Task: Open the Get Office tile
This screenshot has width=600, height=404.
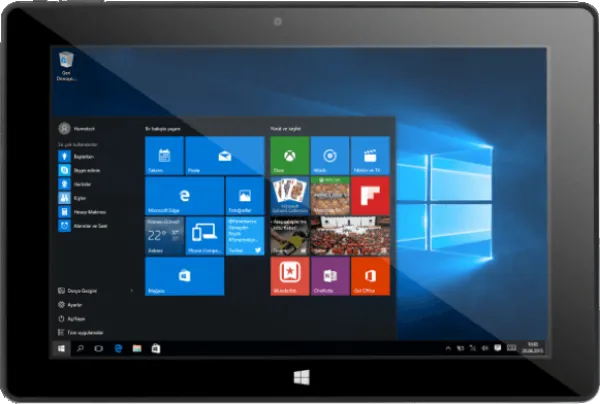Action: 370,276
